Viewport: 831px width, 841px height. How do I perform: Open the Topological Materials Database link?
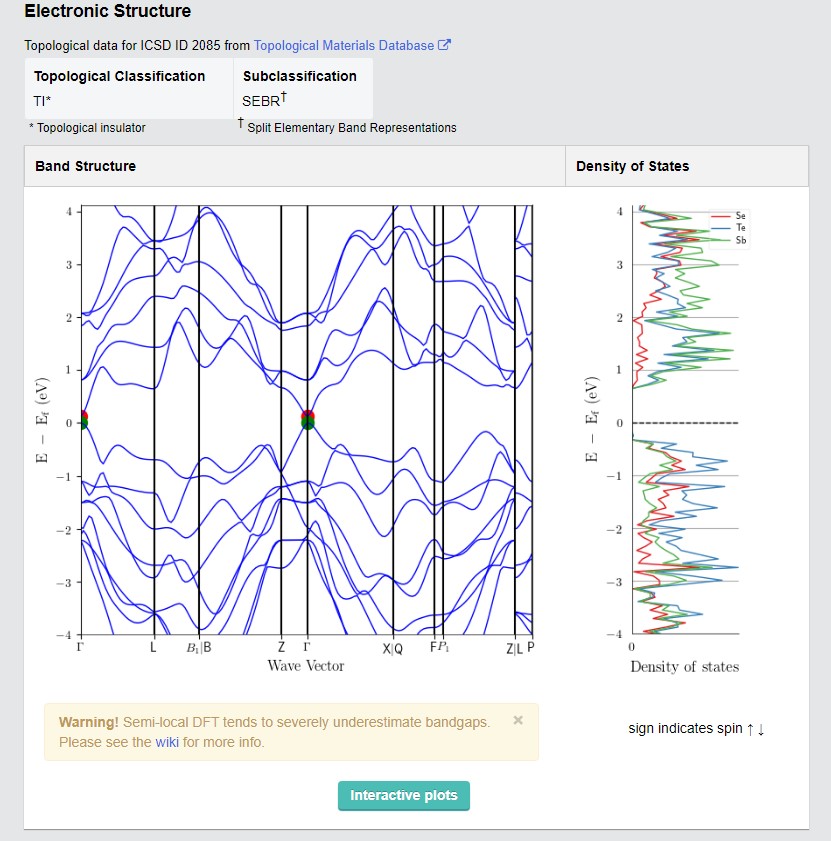pos(344,46)
